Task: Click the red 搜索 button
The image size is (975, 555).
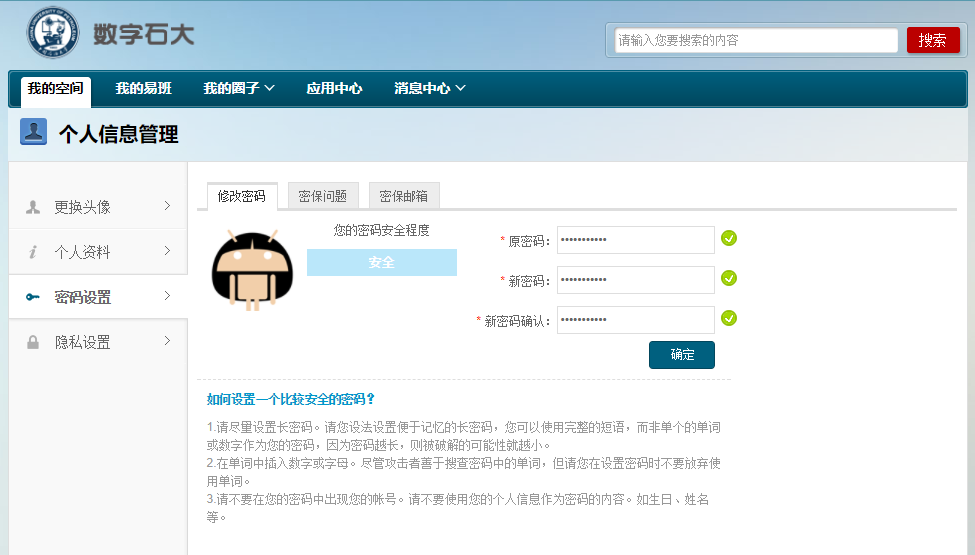Action: pos(933,40)
